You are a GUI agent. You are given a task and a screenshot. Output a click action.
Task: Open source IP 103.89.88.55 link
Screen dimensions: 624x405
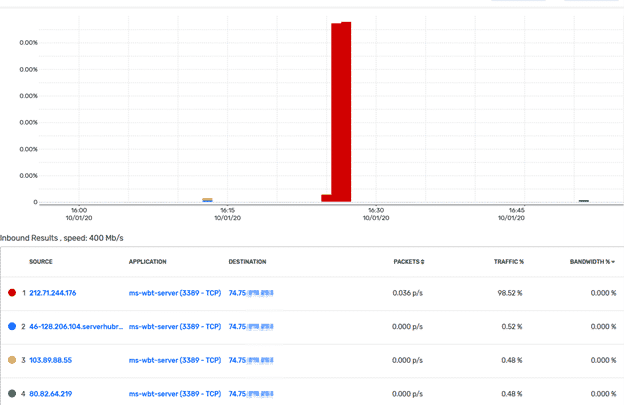click(x=51, y=360)
